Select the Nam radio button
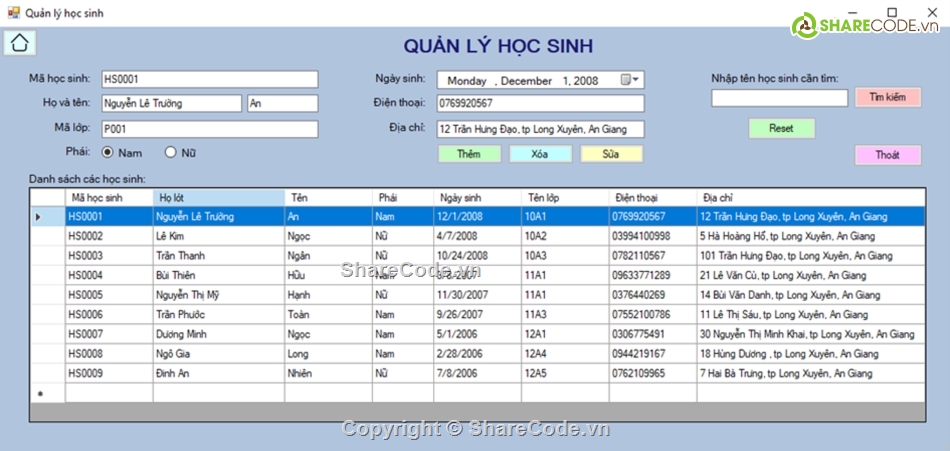This screenshot has height=451, width=950. (x=108, y=153)
